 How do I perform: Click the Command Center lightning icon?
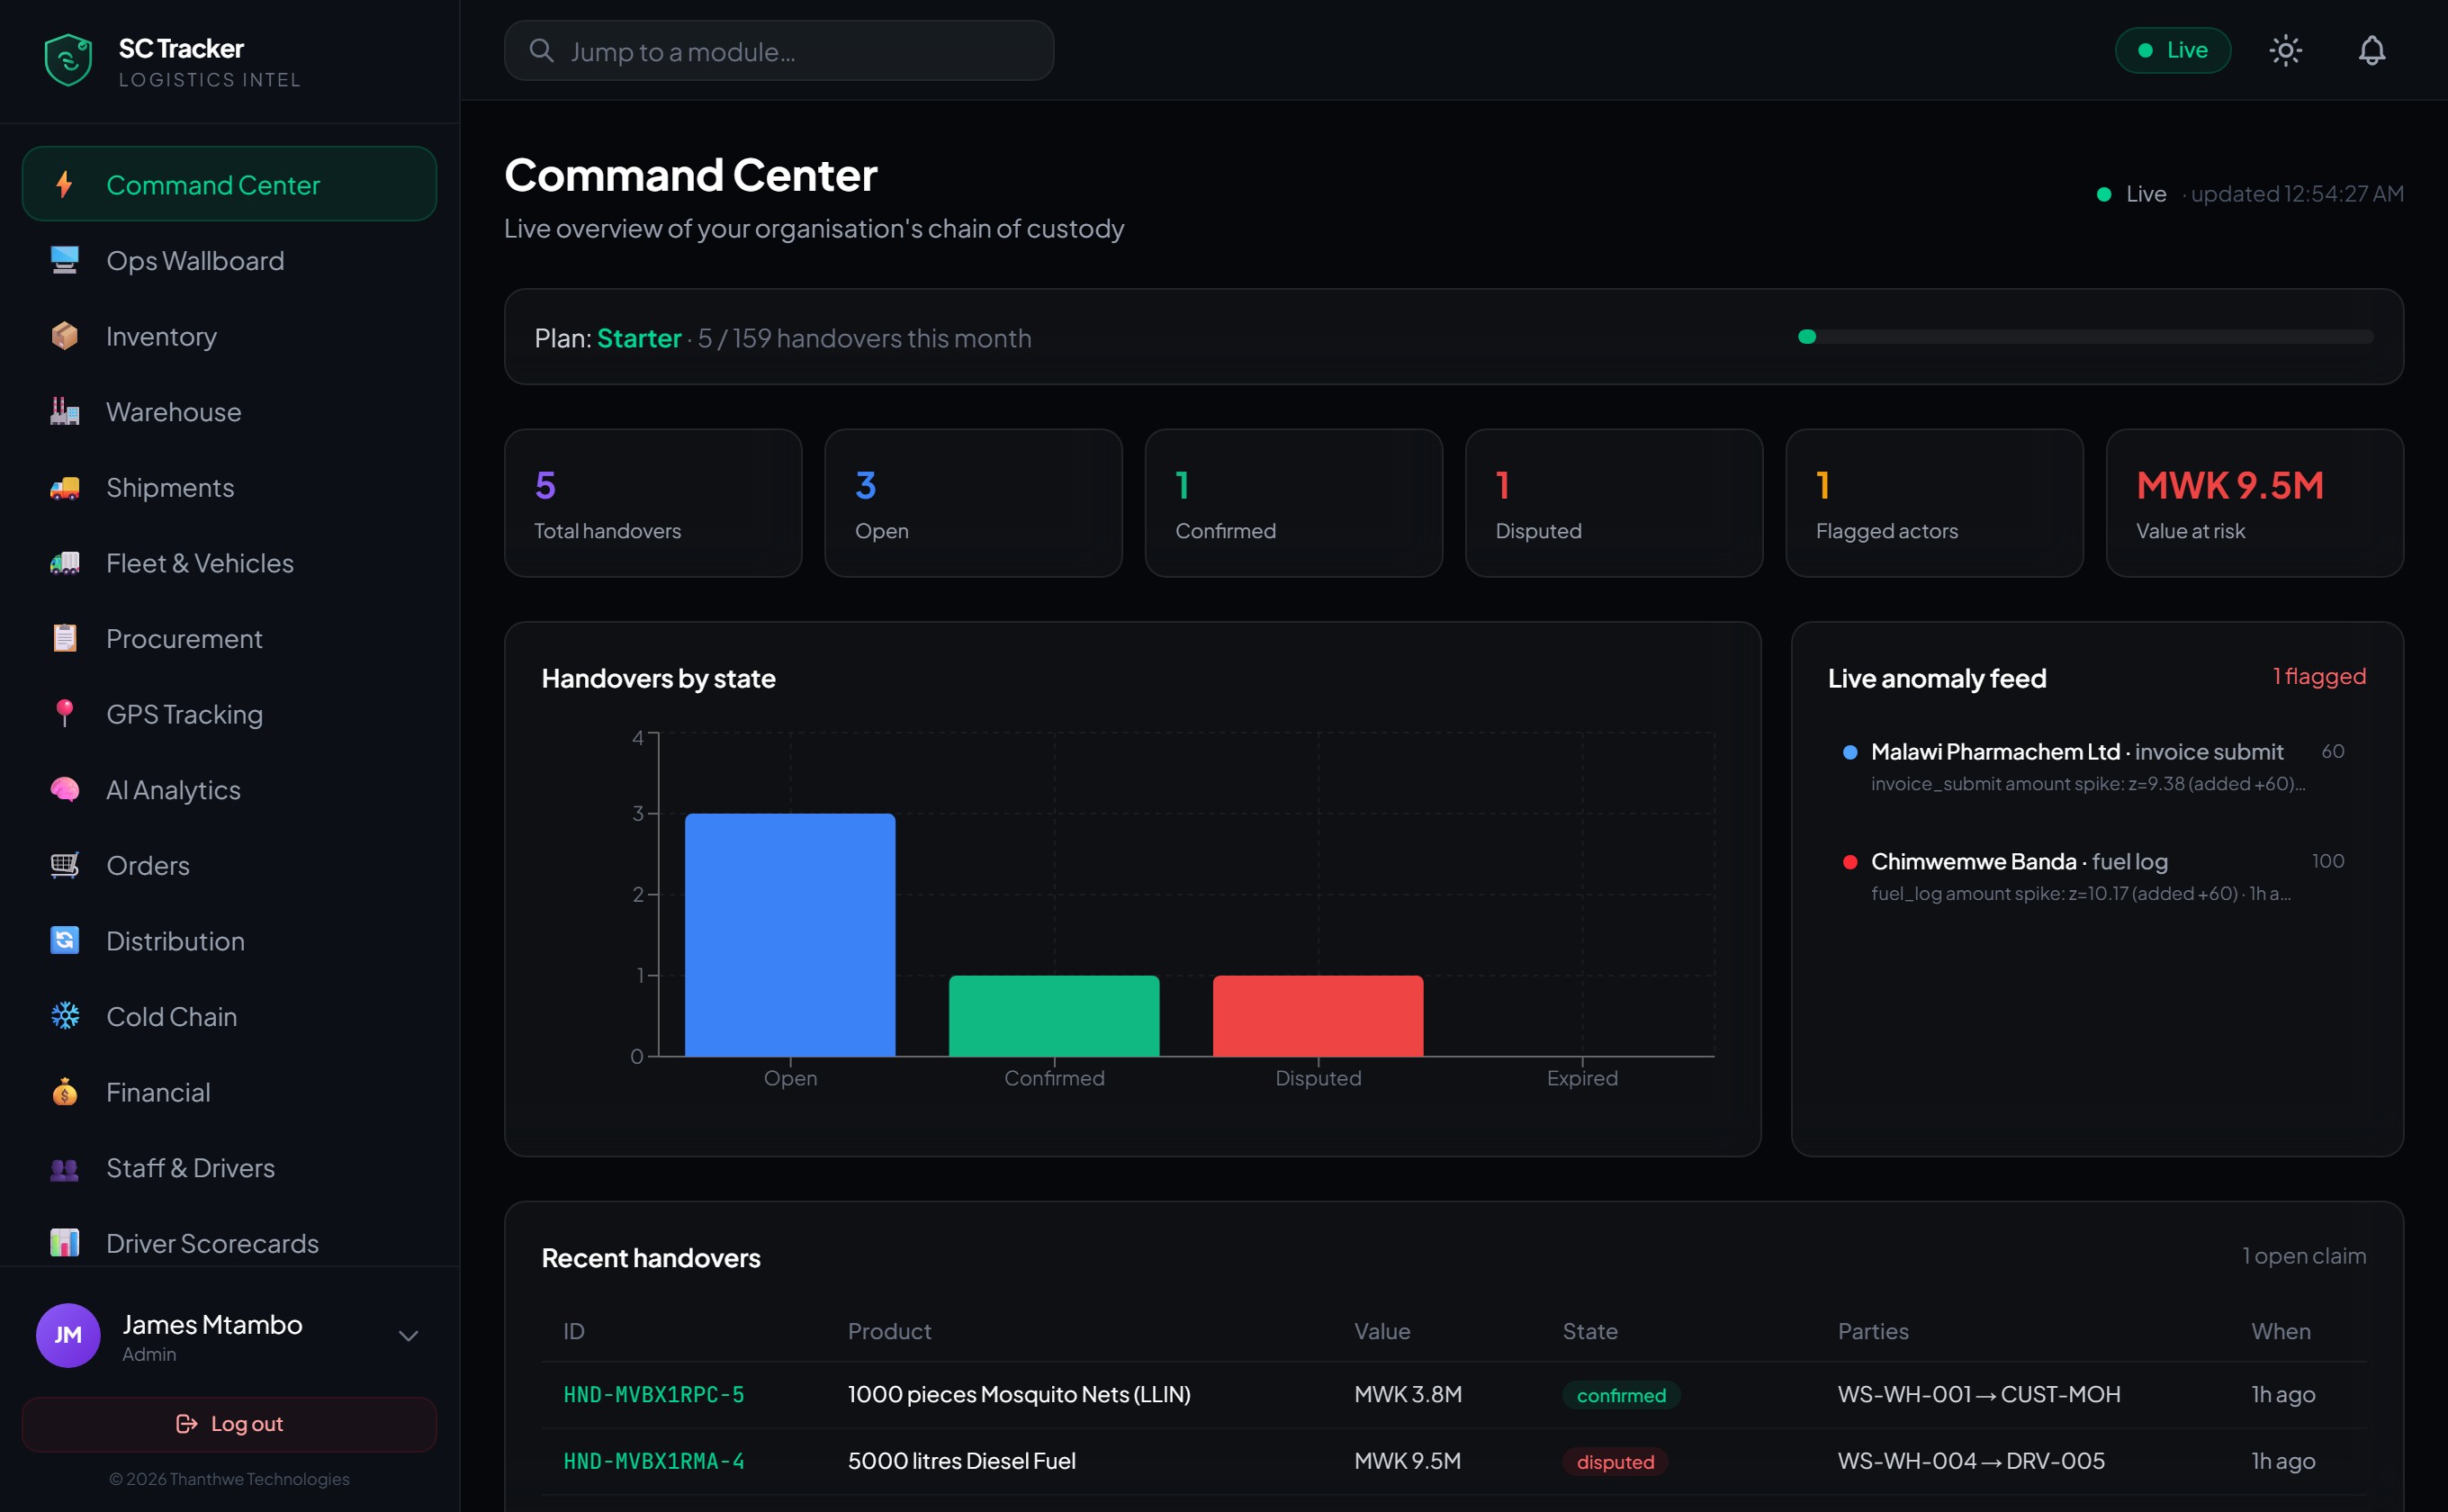[x=64, y=184]
